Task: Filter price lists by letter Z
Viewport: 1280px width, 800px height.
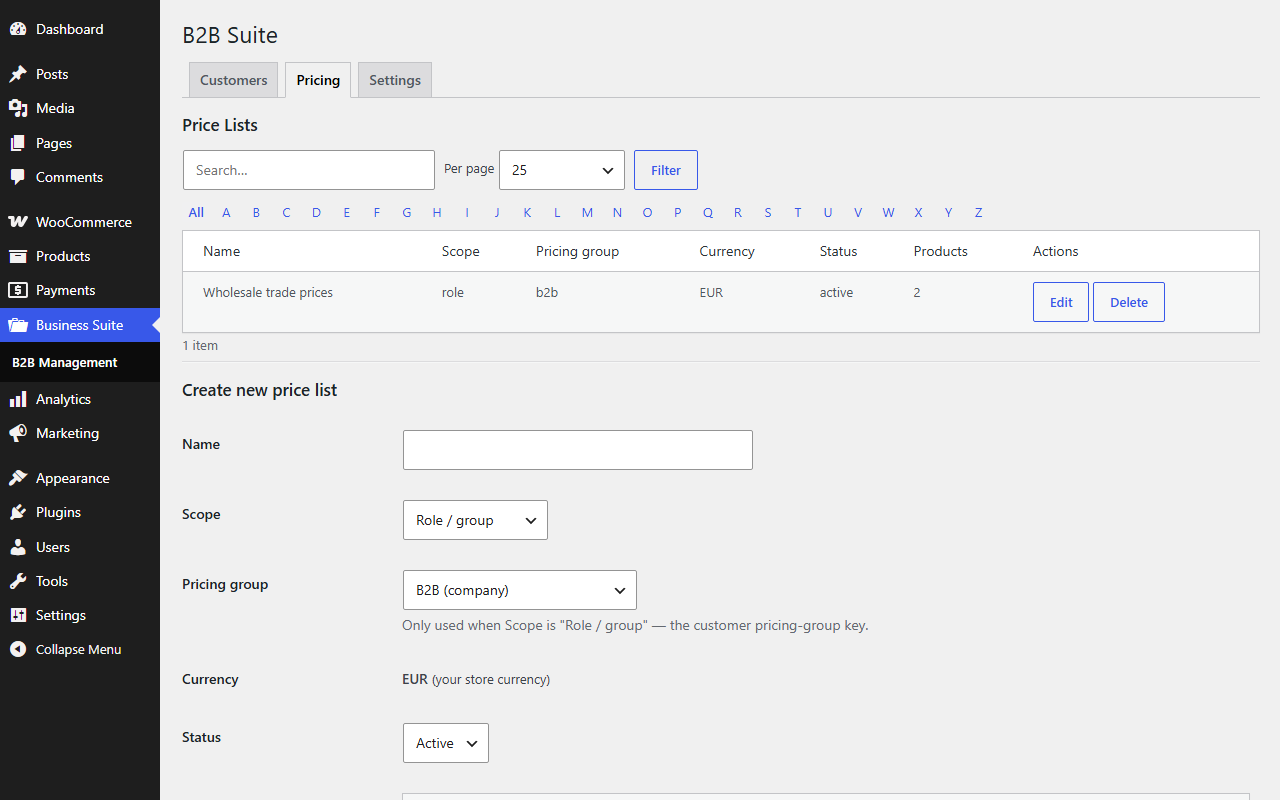Action: click(x=979, y=212)
